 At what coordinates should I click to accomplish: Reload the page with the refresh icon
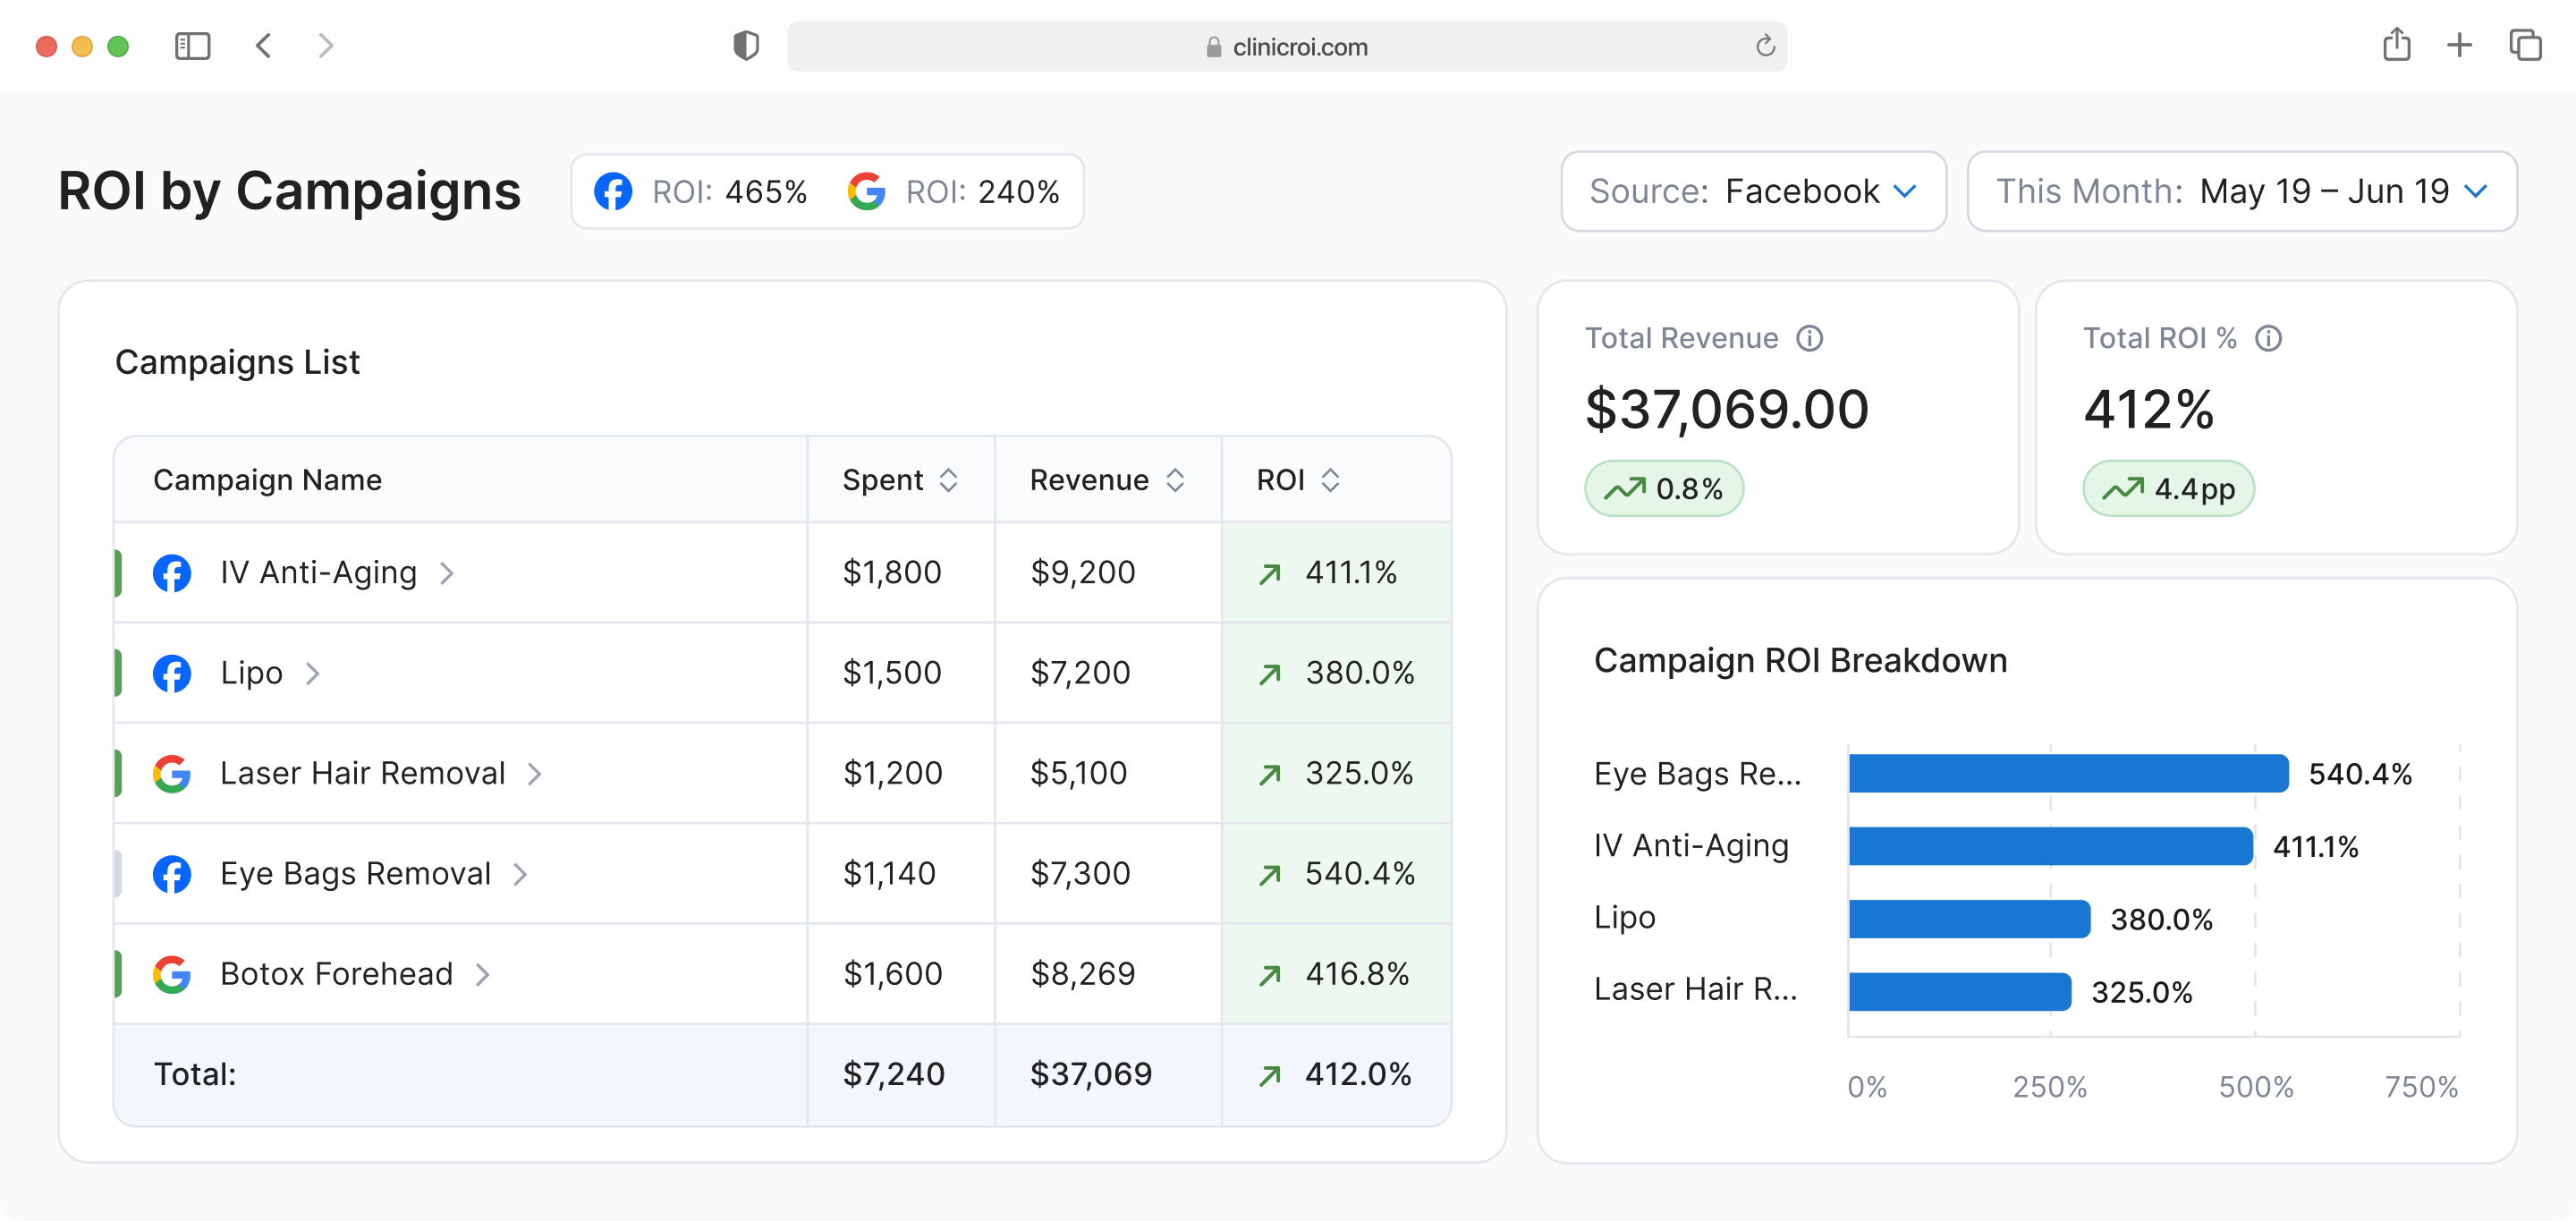click(1765, 46)
